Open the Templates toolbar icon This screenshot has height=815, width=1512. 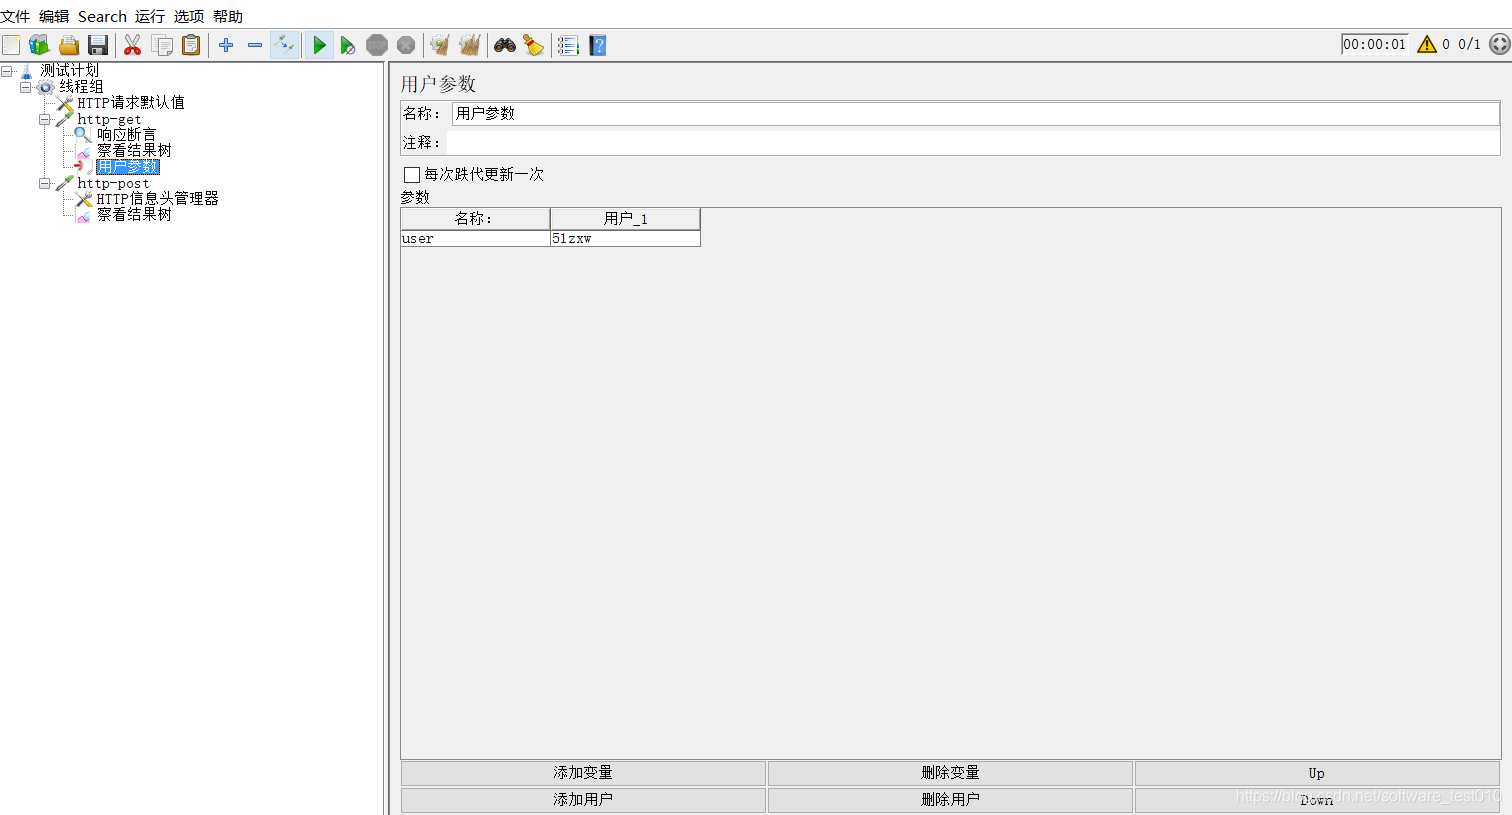(39, 45)
